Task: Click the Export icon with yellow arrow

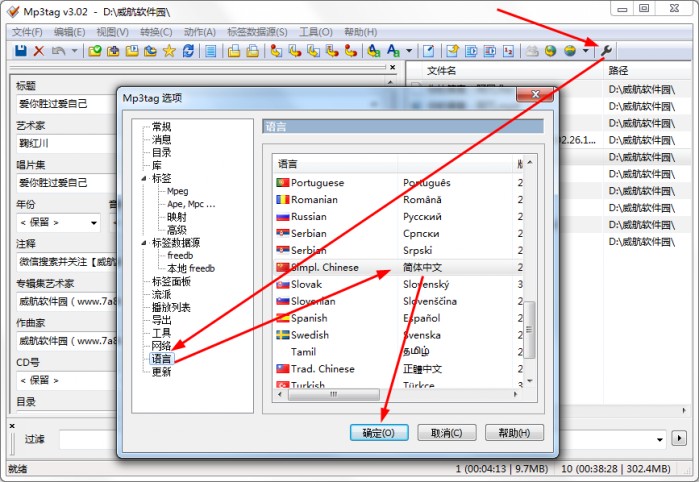Action: click(x=452, y=51)
